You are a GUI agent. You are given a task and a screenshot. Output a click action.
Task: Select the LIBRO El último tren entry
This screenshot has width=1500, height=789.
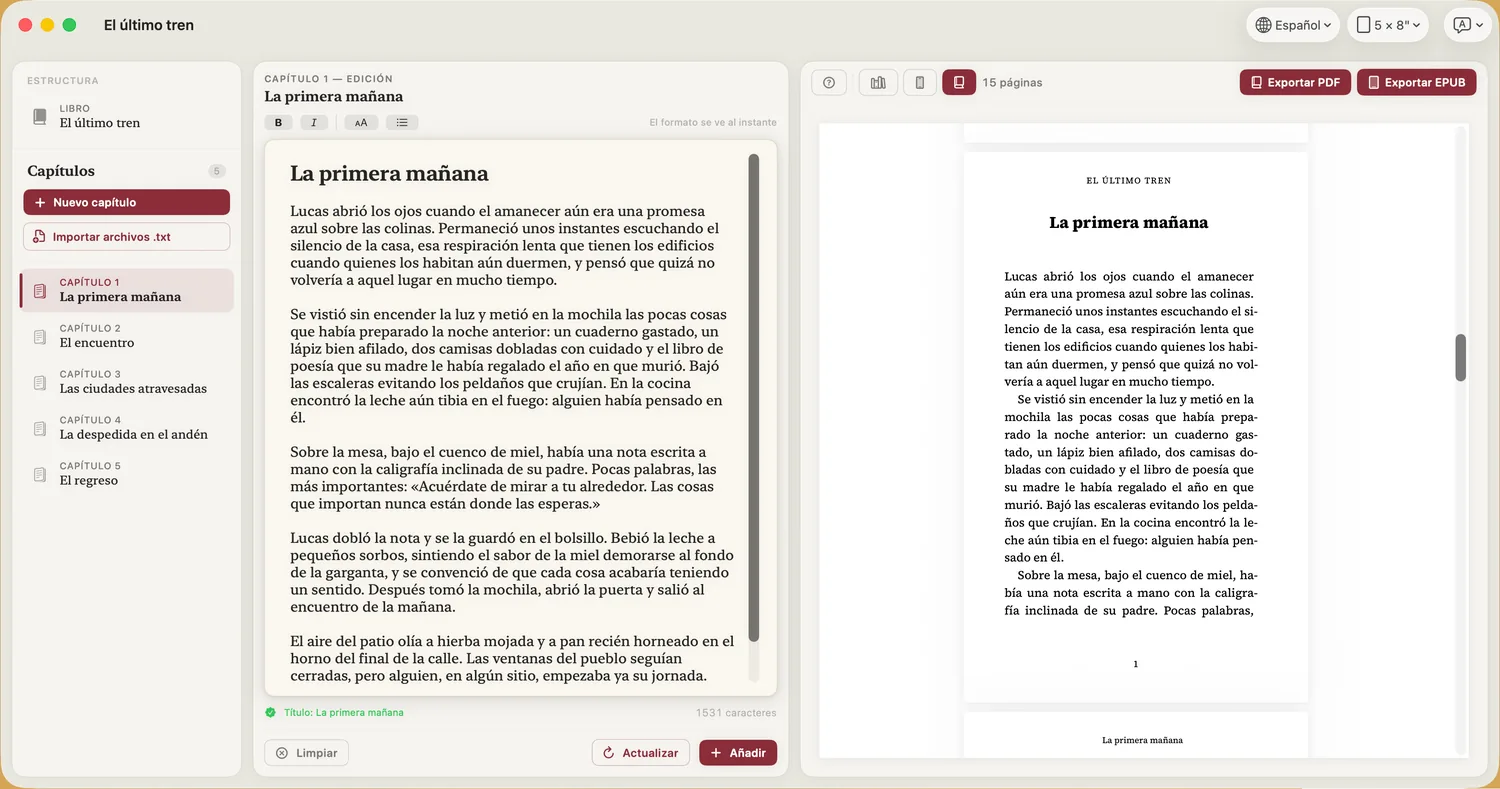[127, 116]
